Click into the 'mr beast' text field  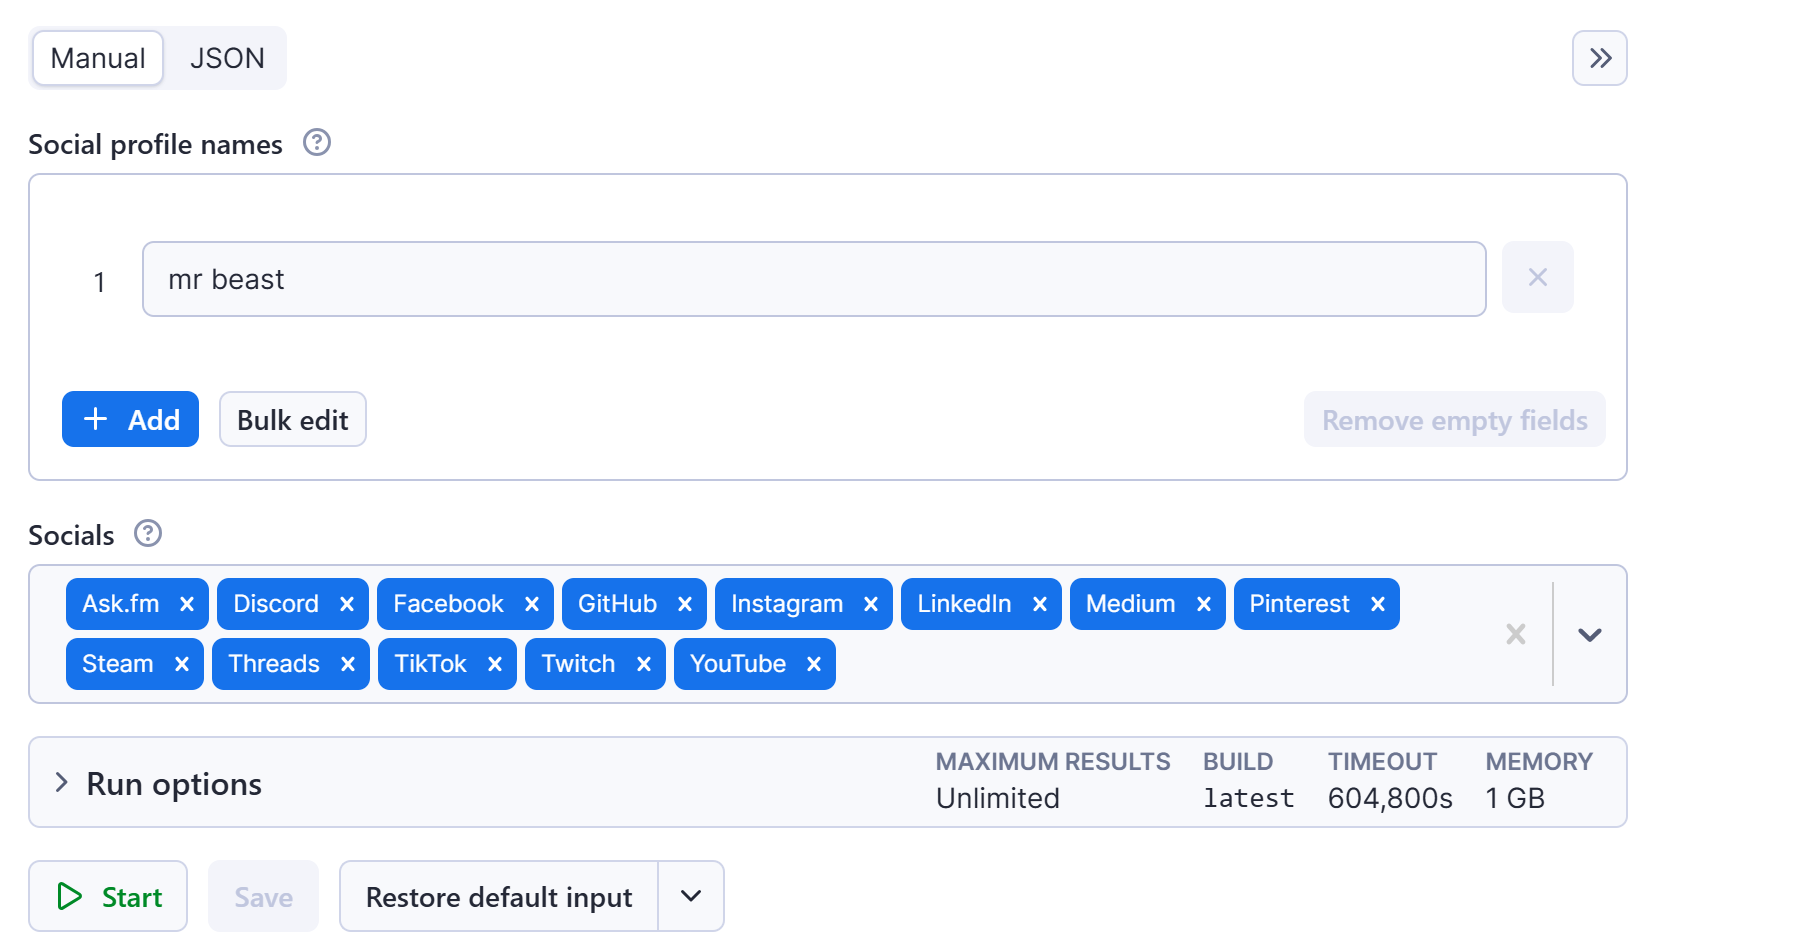pyautogui.click(x=813, y=279)
